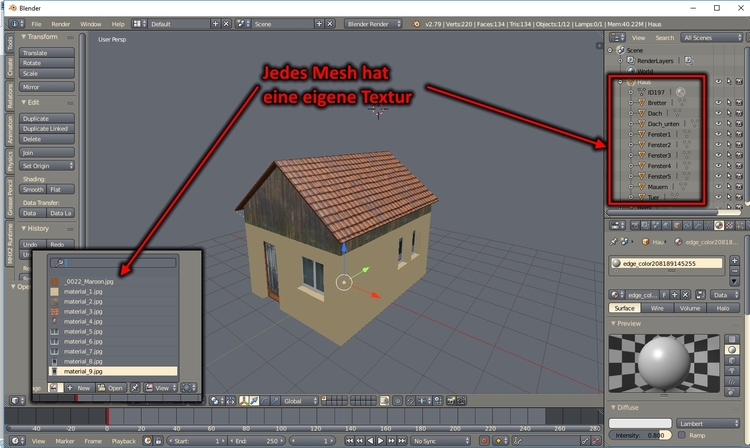Open the Render tab camera icon in properties
Screen dimensions: 750x448
click(635, 225)
